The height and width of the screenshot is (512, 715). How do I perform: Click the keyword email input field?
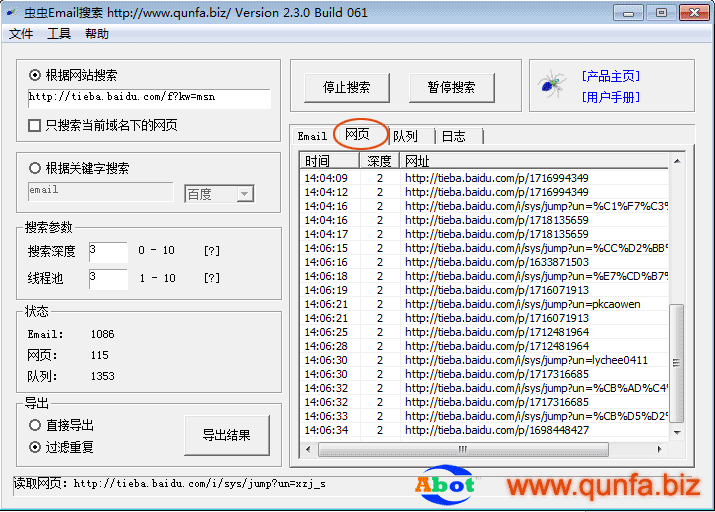click(x=100, y=191)
